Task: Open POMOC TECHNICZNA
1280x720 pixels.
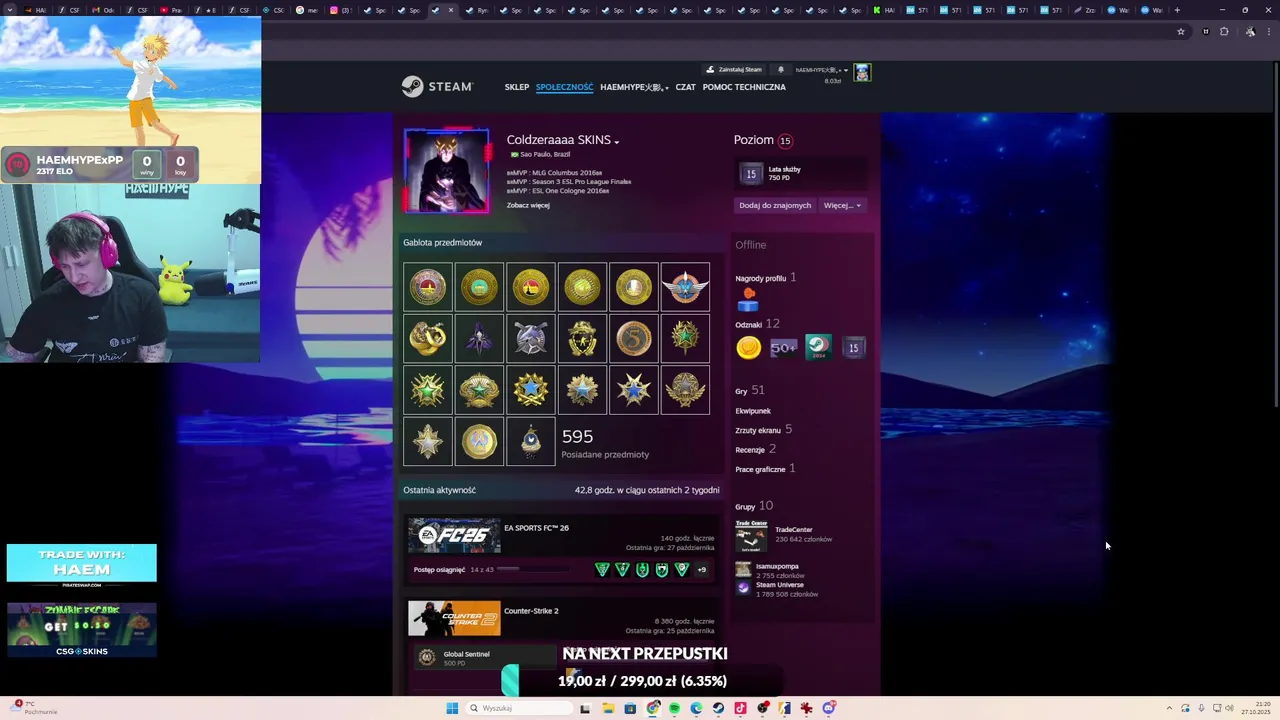Action: click(744, 87)
